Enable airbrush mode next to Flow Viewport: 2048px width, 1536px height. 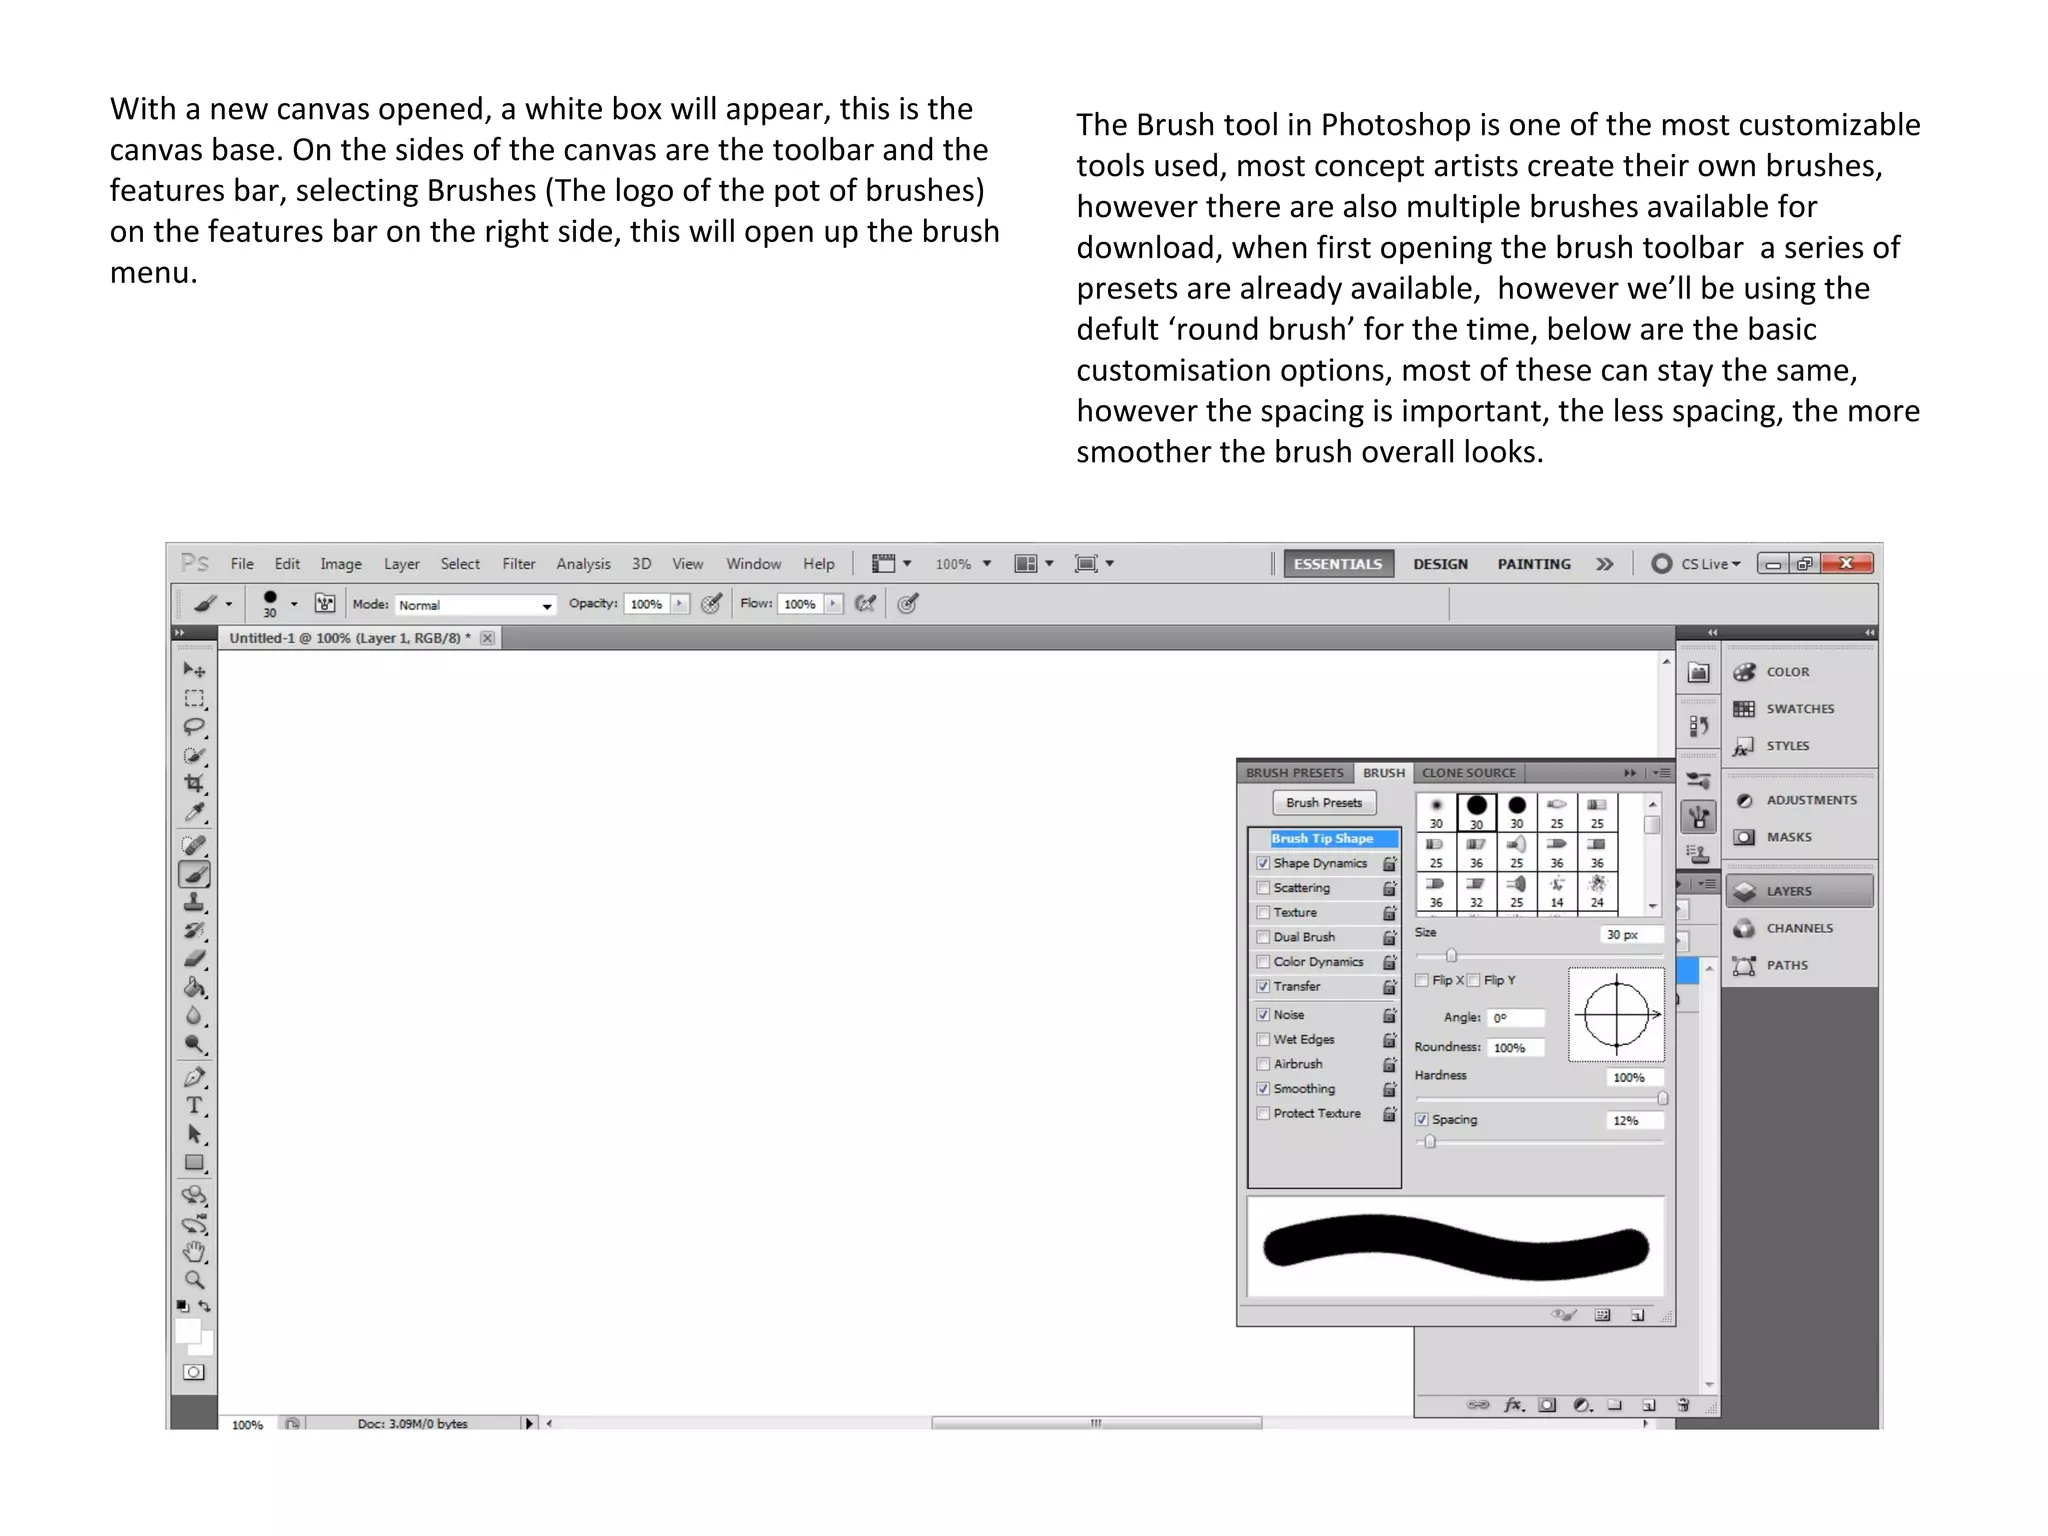[865, 603]
